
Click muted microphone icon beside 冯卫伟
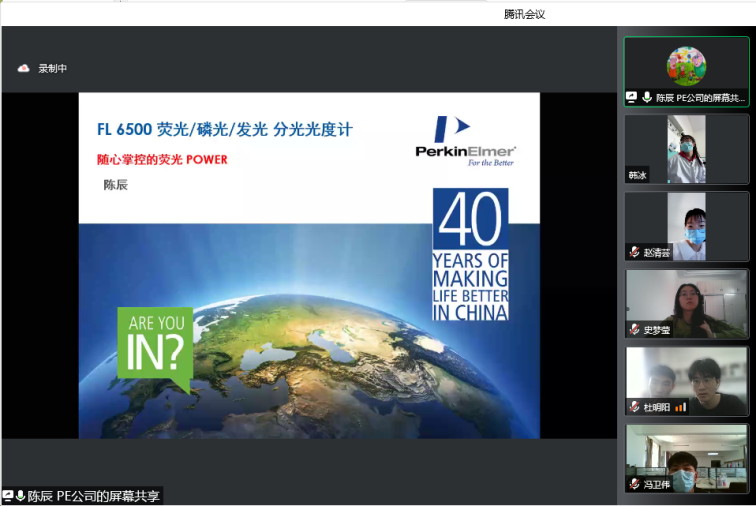[634, 484]
